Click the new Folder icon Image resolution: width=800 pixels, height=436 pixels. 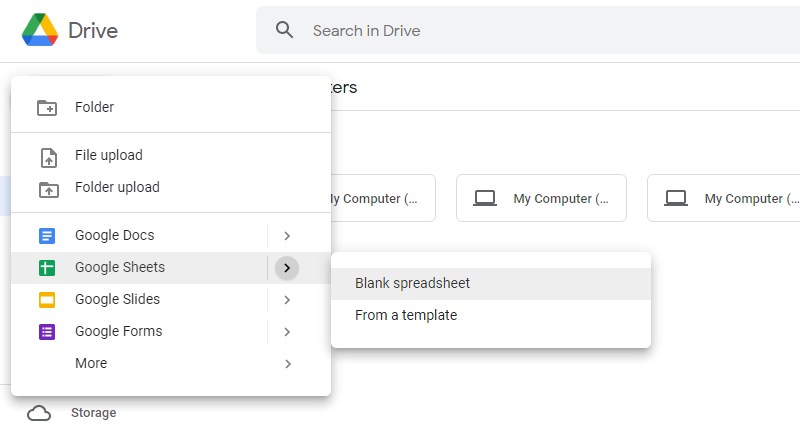[x=47, y=108]
